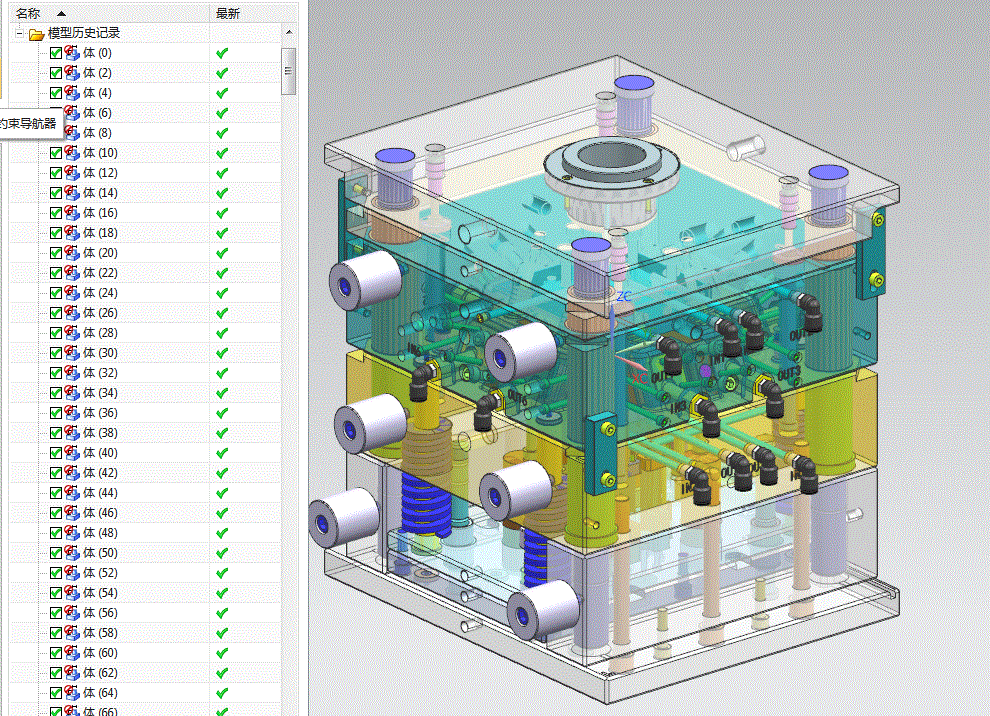Toggle the checkbox for 体 (24)
Screen dimensions: 990x716
coord(56,293)
